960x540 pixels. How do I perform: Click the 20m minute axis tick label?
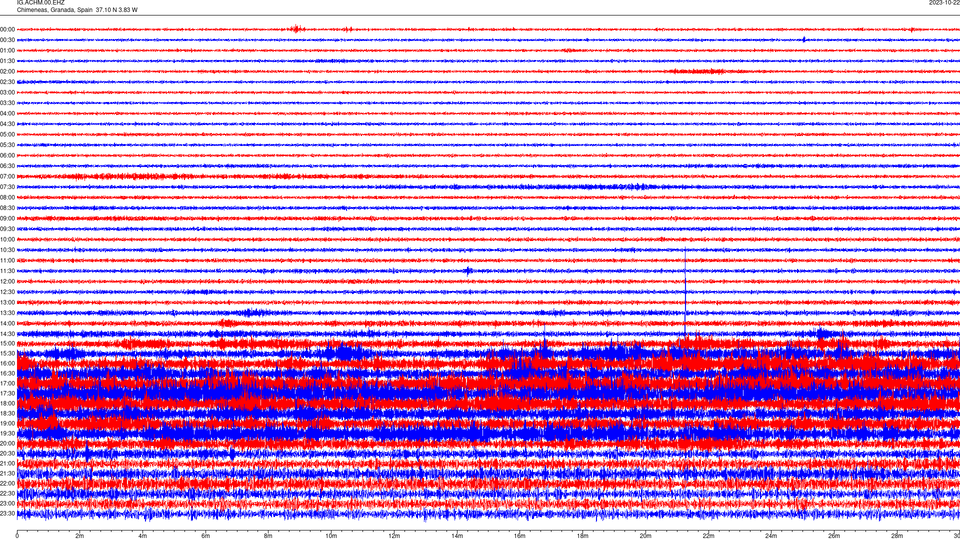(645, 536)
